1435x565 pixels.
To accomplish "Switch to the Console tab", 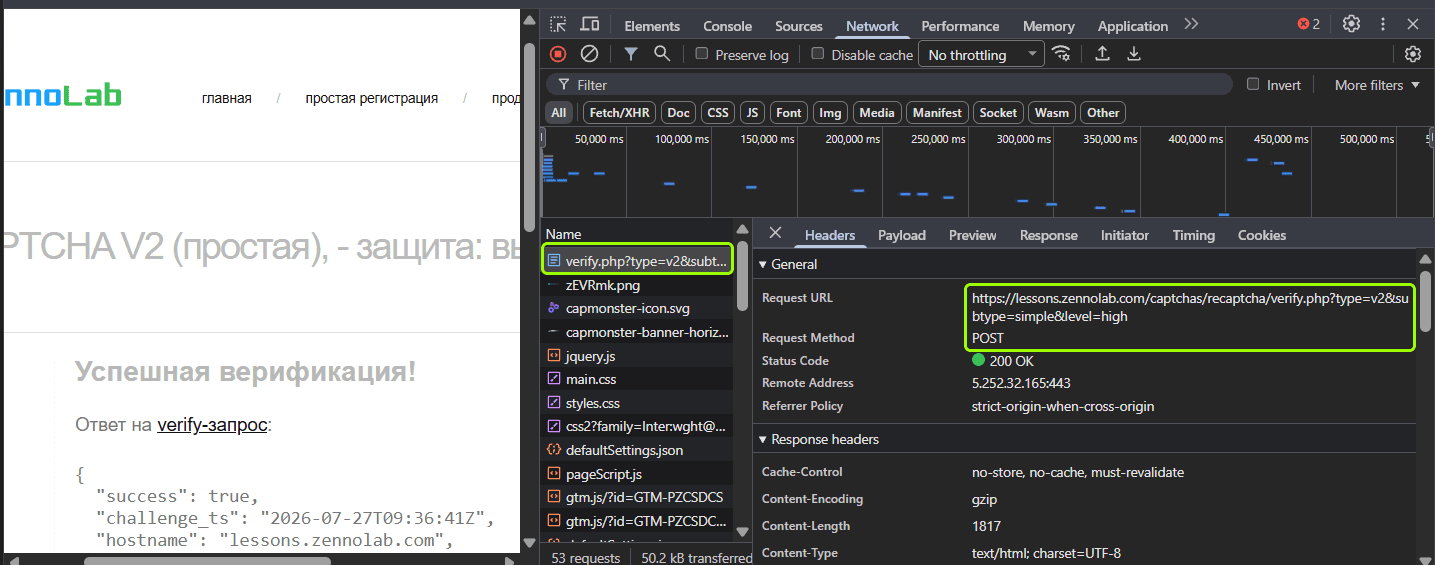I will (727, 26).
